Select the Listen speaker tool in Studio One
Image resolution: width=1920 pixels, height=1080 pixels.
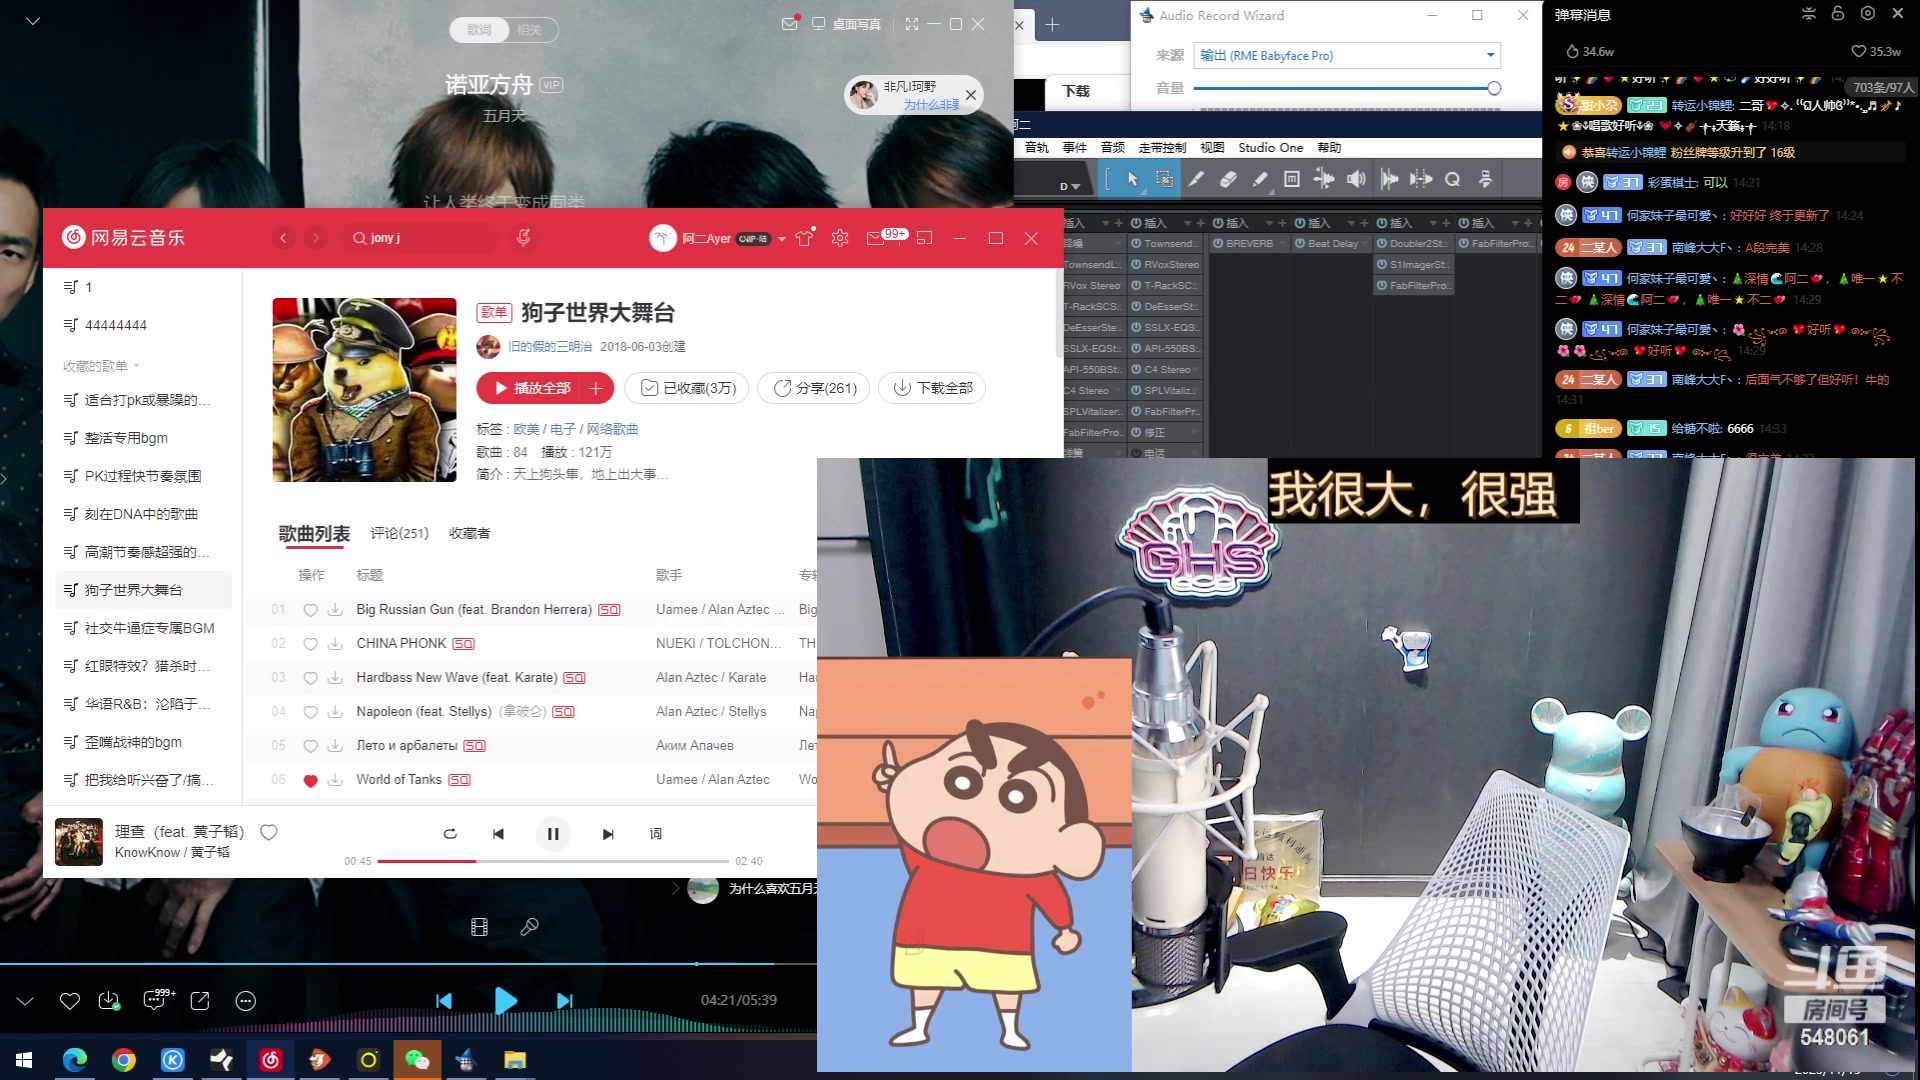[x=1356, y=179]
